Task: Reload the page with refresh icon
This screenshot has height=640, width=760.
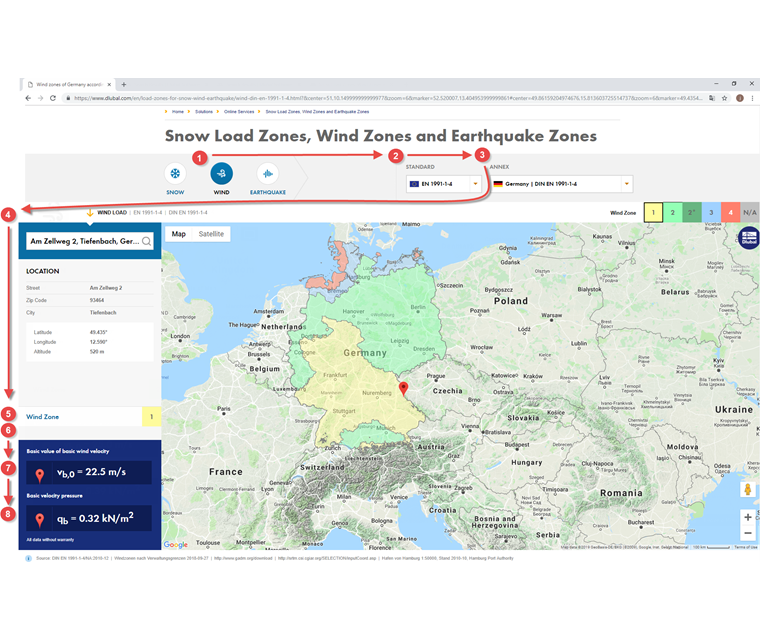Action: (x=52, y=98)
